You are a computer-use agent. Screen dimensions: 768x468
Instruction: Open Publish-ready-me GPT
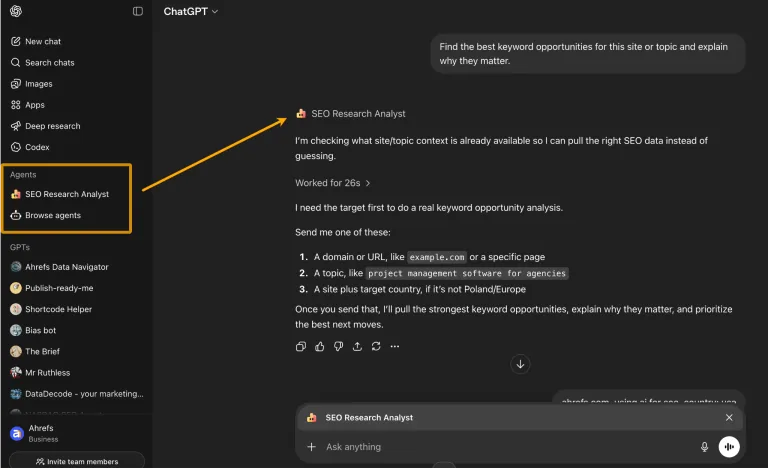pyautogui.click(x=52, y=288)
